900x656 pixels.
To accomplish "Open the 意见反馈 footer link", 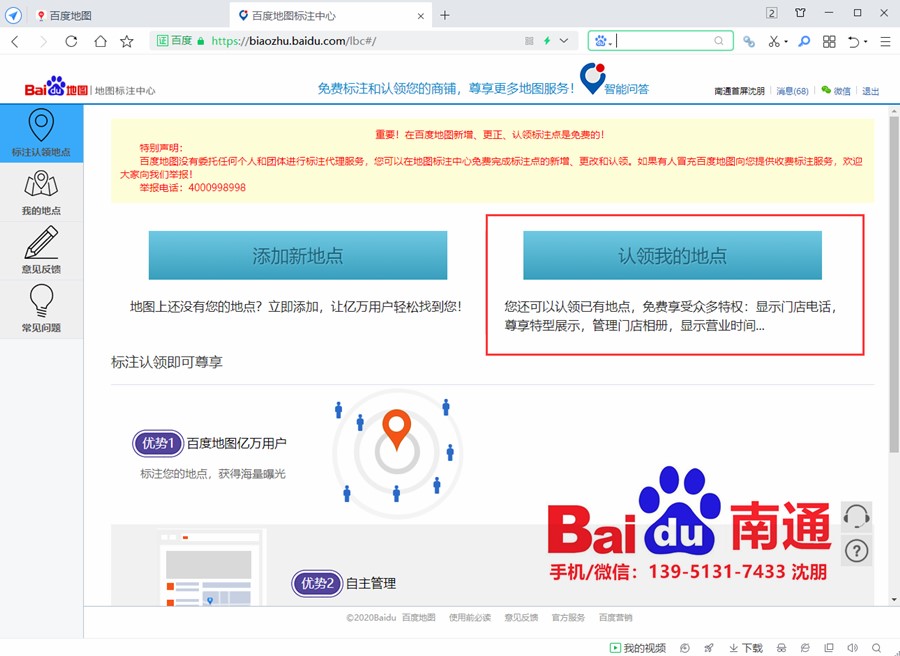I will click(521, 618).
